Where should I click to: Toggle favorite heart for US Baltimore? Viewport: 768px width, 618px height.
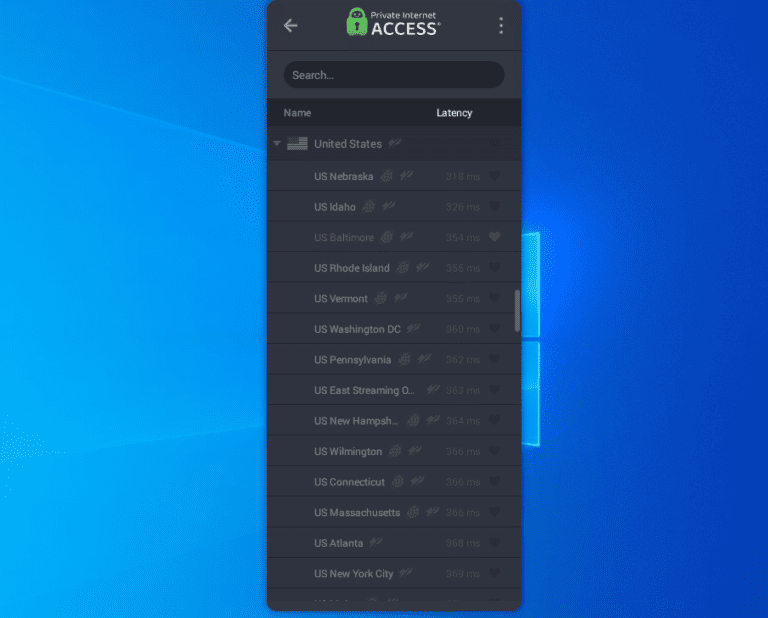[x=494, y=237]
